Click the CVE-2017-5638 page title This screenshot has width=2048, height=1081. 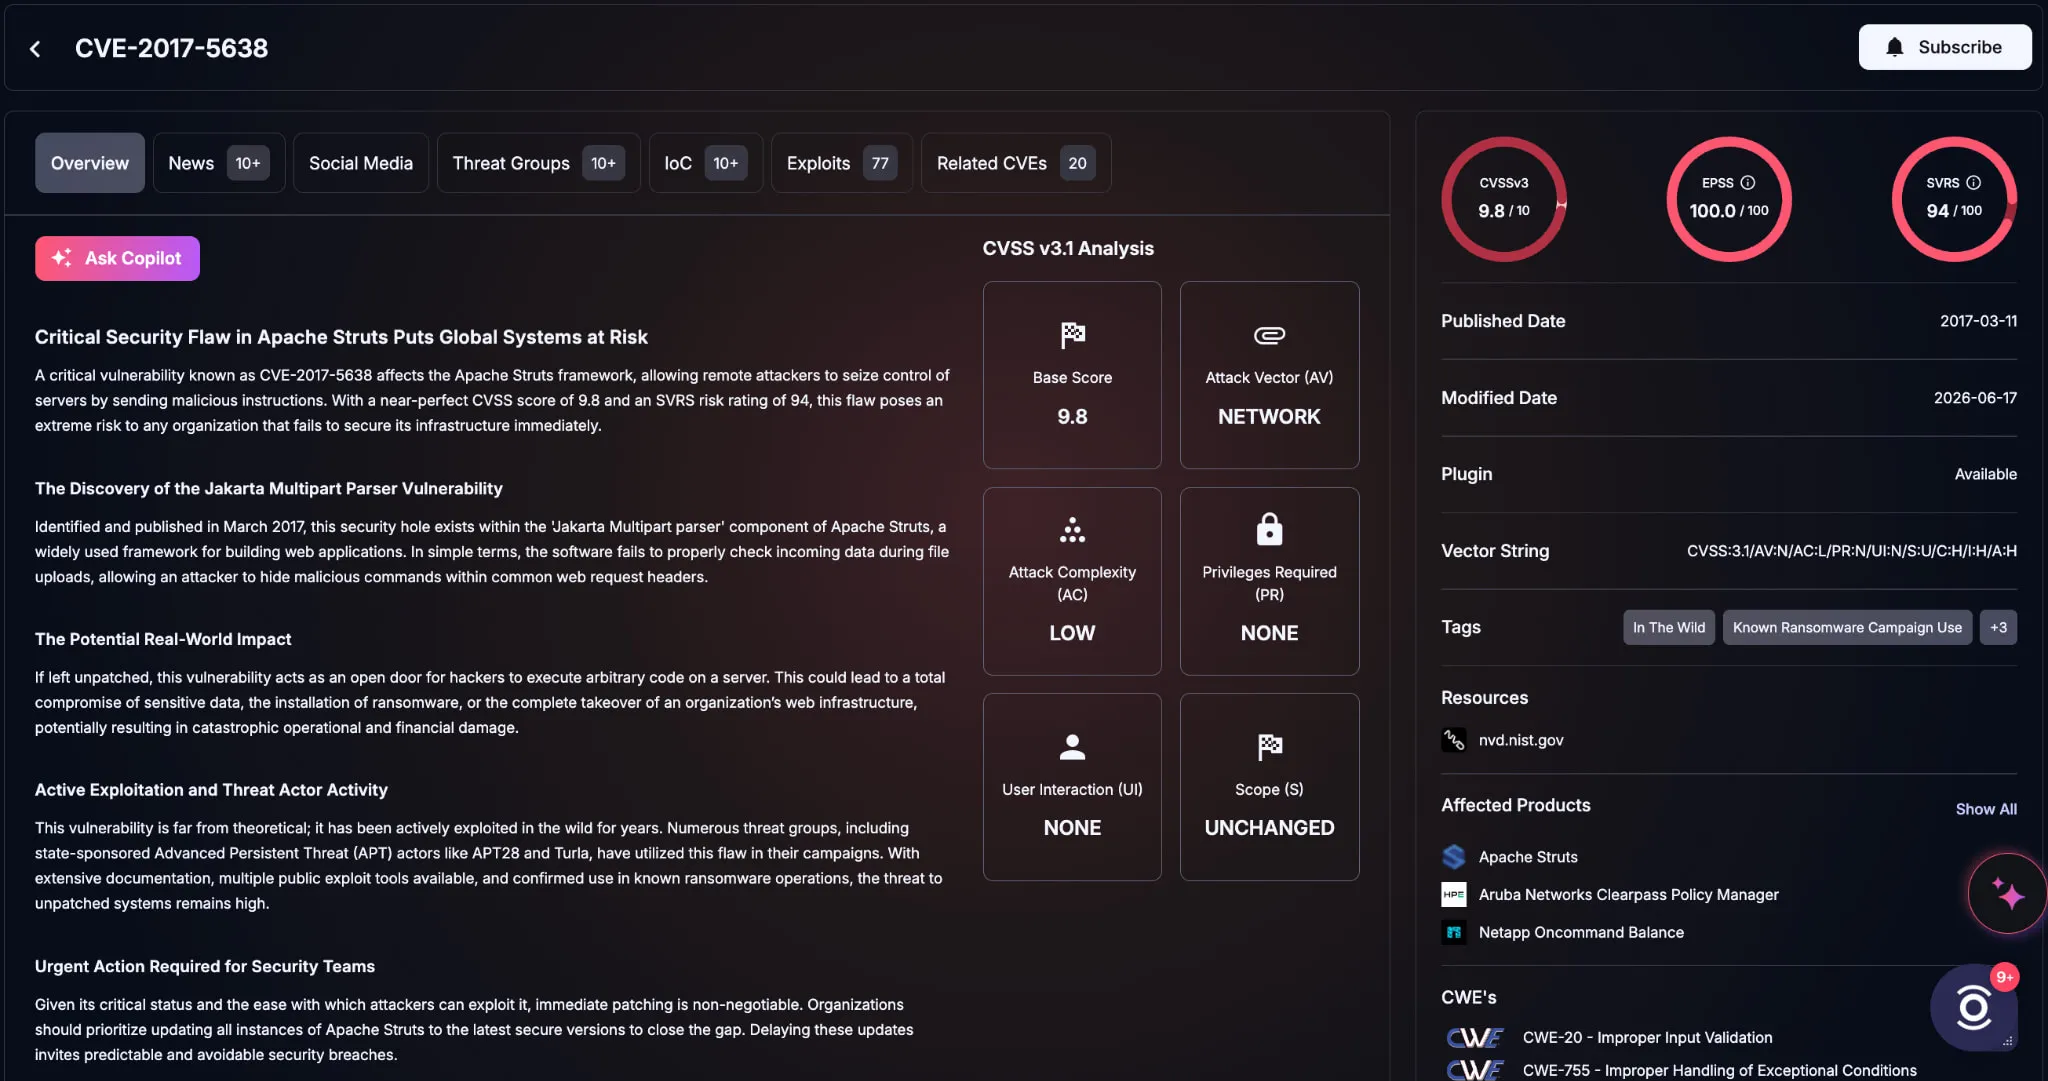[171, 48]
